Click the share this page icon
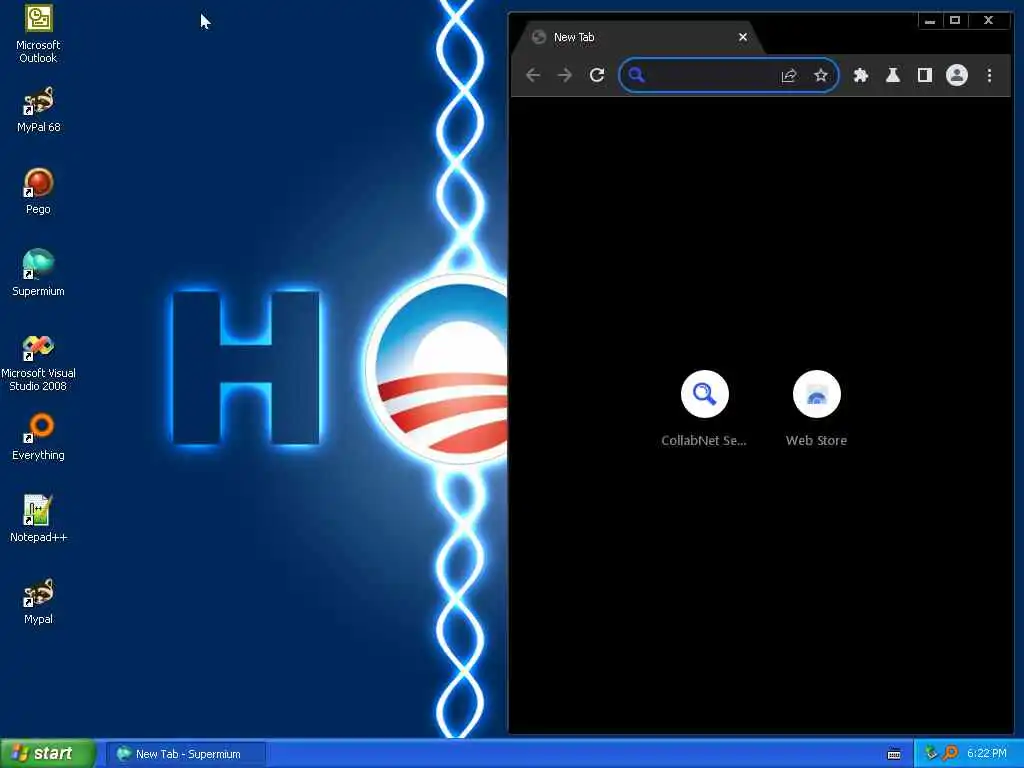The height and width of the screenshot is (768, 1024). [789, 76]
